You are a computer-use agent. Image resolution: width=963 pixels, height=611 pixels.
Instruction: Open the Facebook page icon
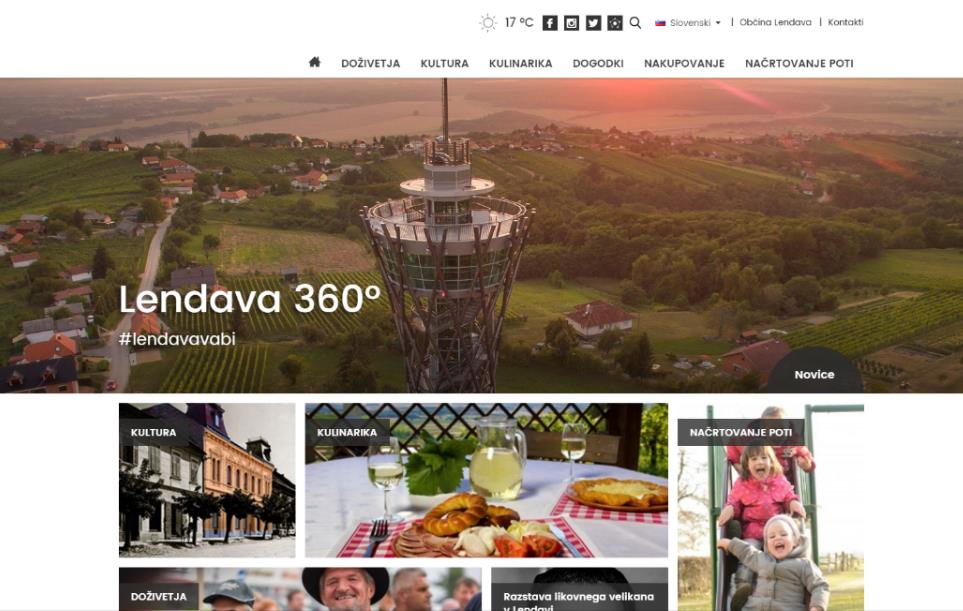(550, 23)
